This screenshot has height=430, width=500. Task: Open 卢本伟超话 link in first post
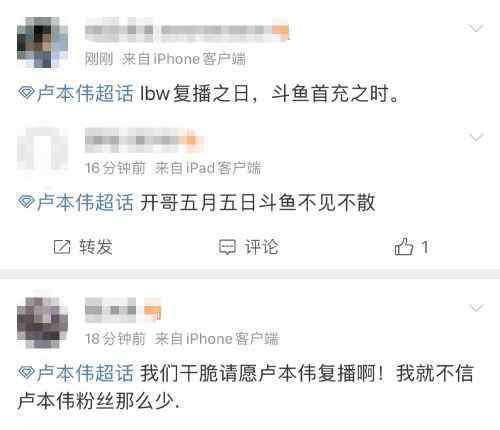pos(85,93)
